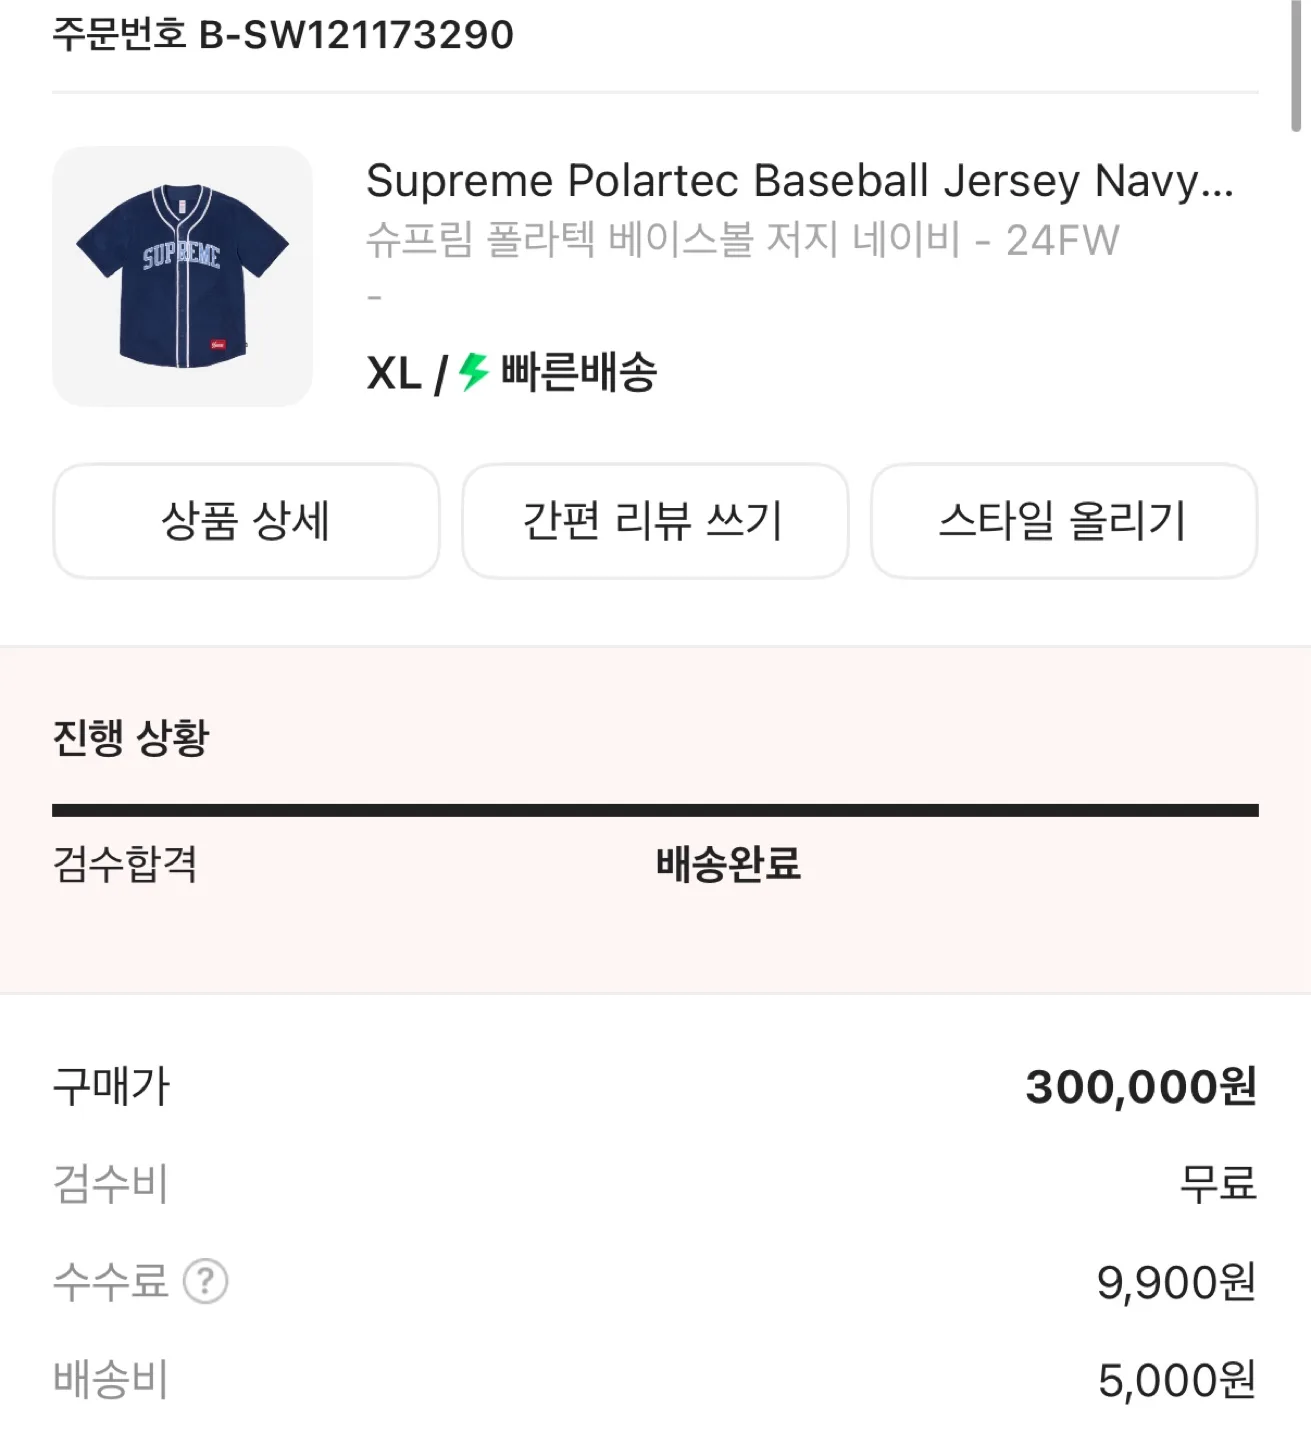Image resolution: width=1311 pixels, height=1440 pixels.
Task: Open the Supreme Polartec Baseball Jersey title
Action: pos(799,181)
